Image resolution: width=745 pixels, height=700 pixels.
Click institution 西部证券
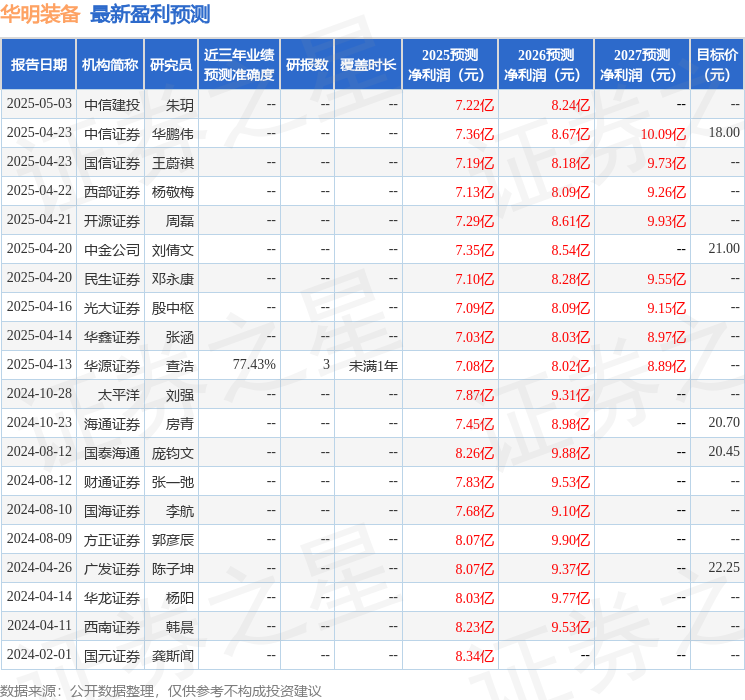[112, 192]
